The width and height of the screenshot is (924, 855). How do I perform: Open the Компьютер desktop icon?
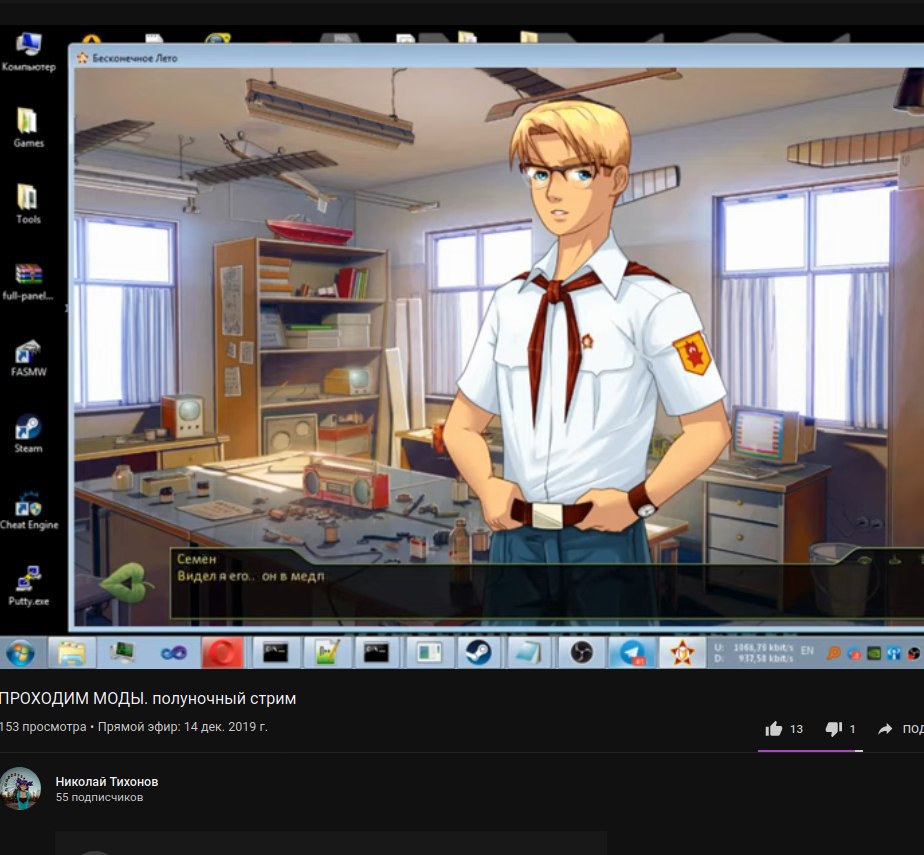[x=28, y=52]
